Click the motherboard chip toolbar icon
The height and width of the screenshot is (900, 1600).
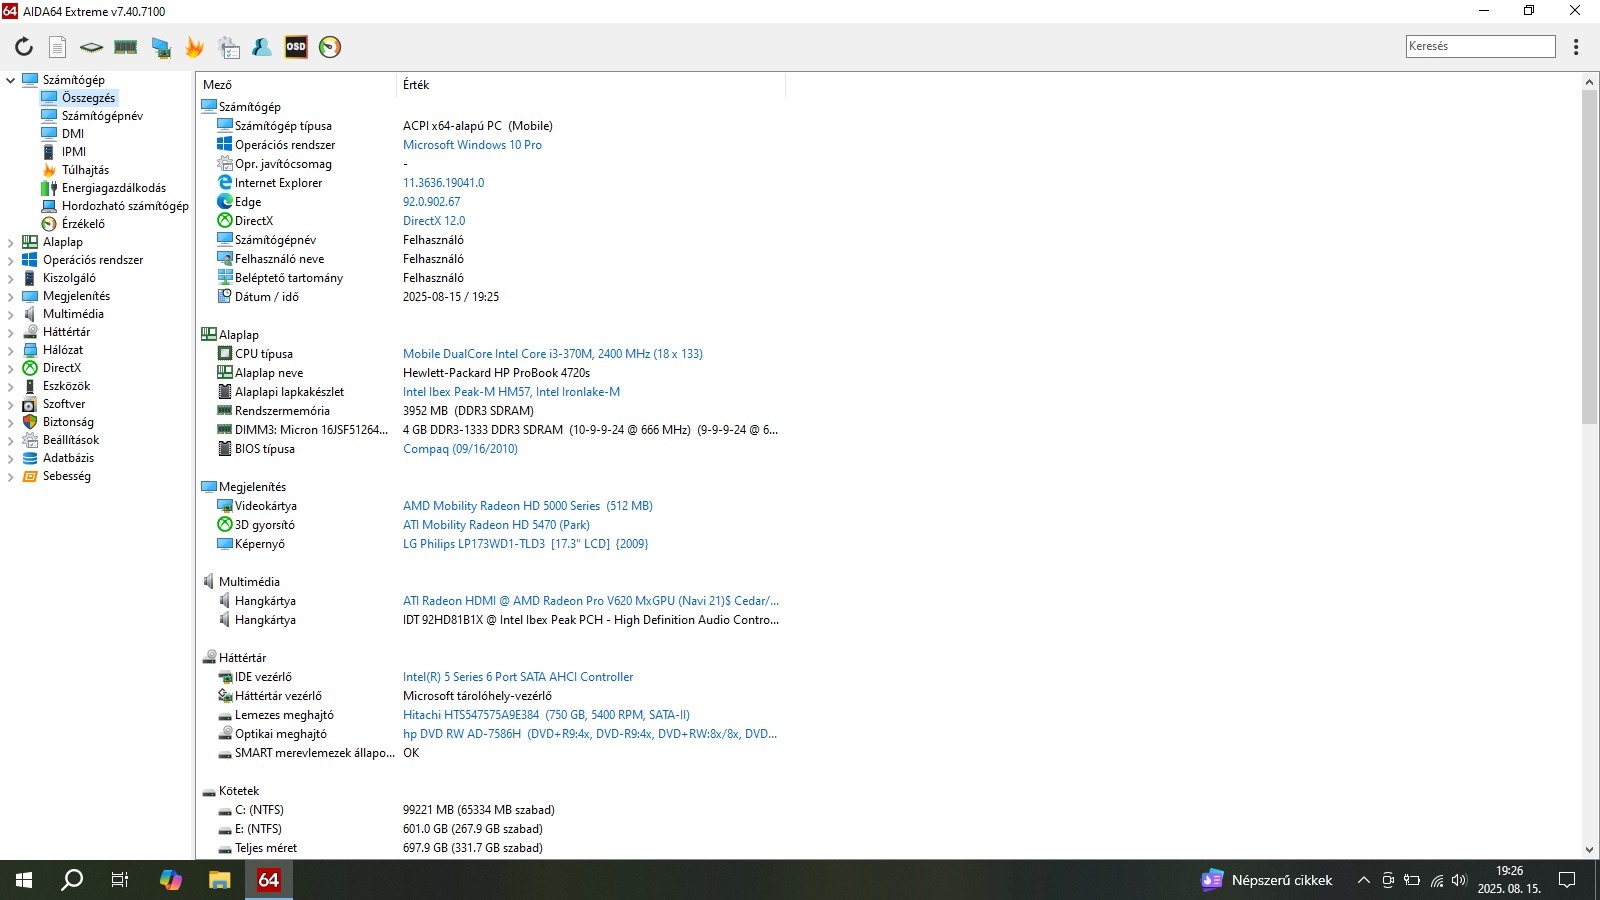[91, 47]
